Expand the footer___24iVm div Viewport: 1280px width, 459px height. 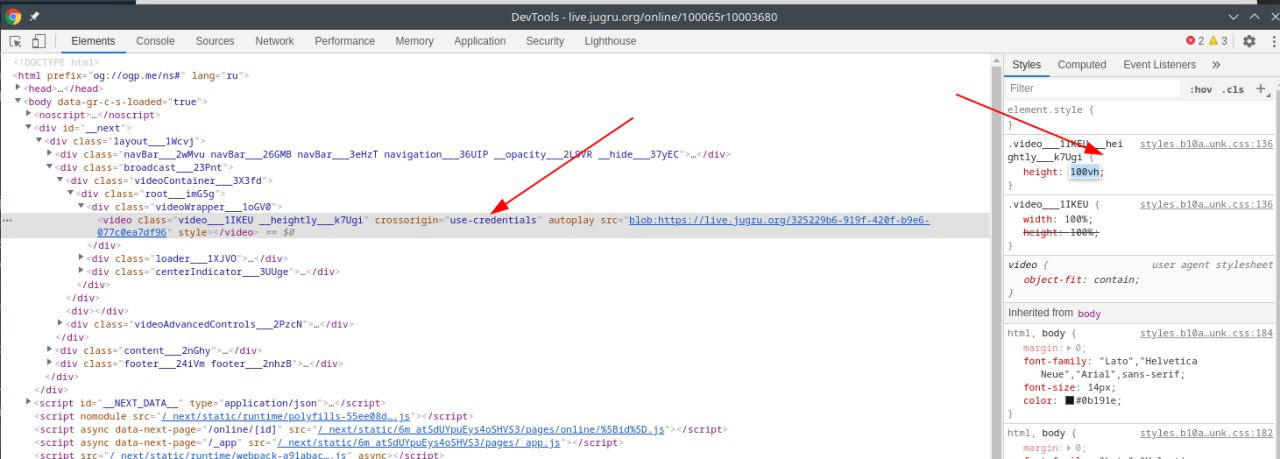50,364
